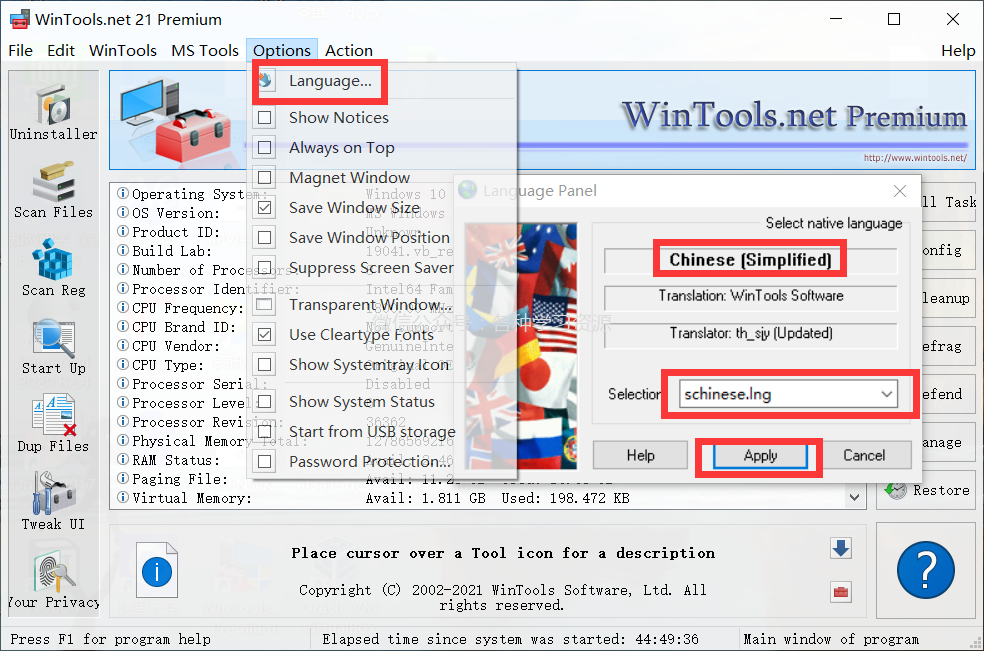Image resolution: width=984 pixels, height=651 pixels.
Task: Click Cancel in the Language Panel
Action: (x=864, y=455)
